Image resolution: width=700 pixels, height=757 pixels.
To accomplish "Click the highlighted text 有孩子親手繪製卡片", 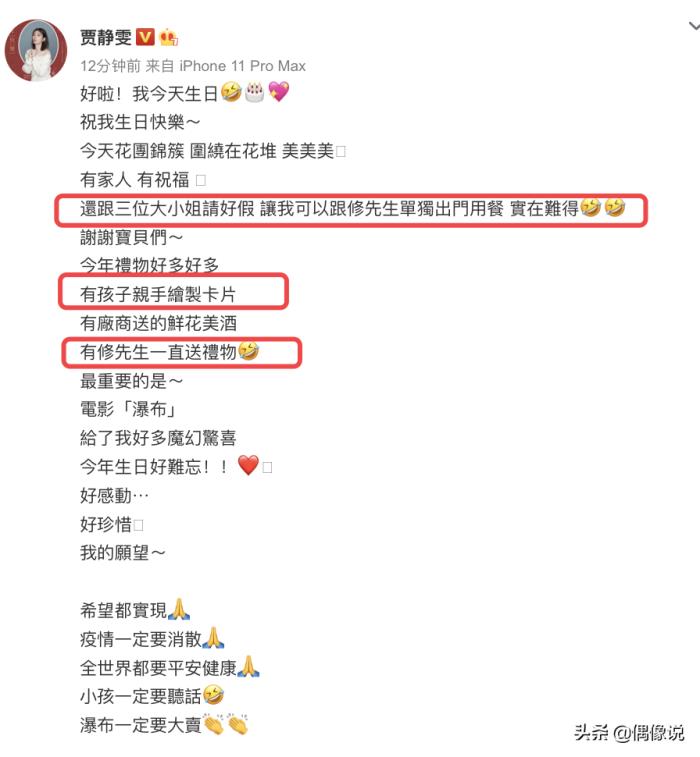I will 158,294.
